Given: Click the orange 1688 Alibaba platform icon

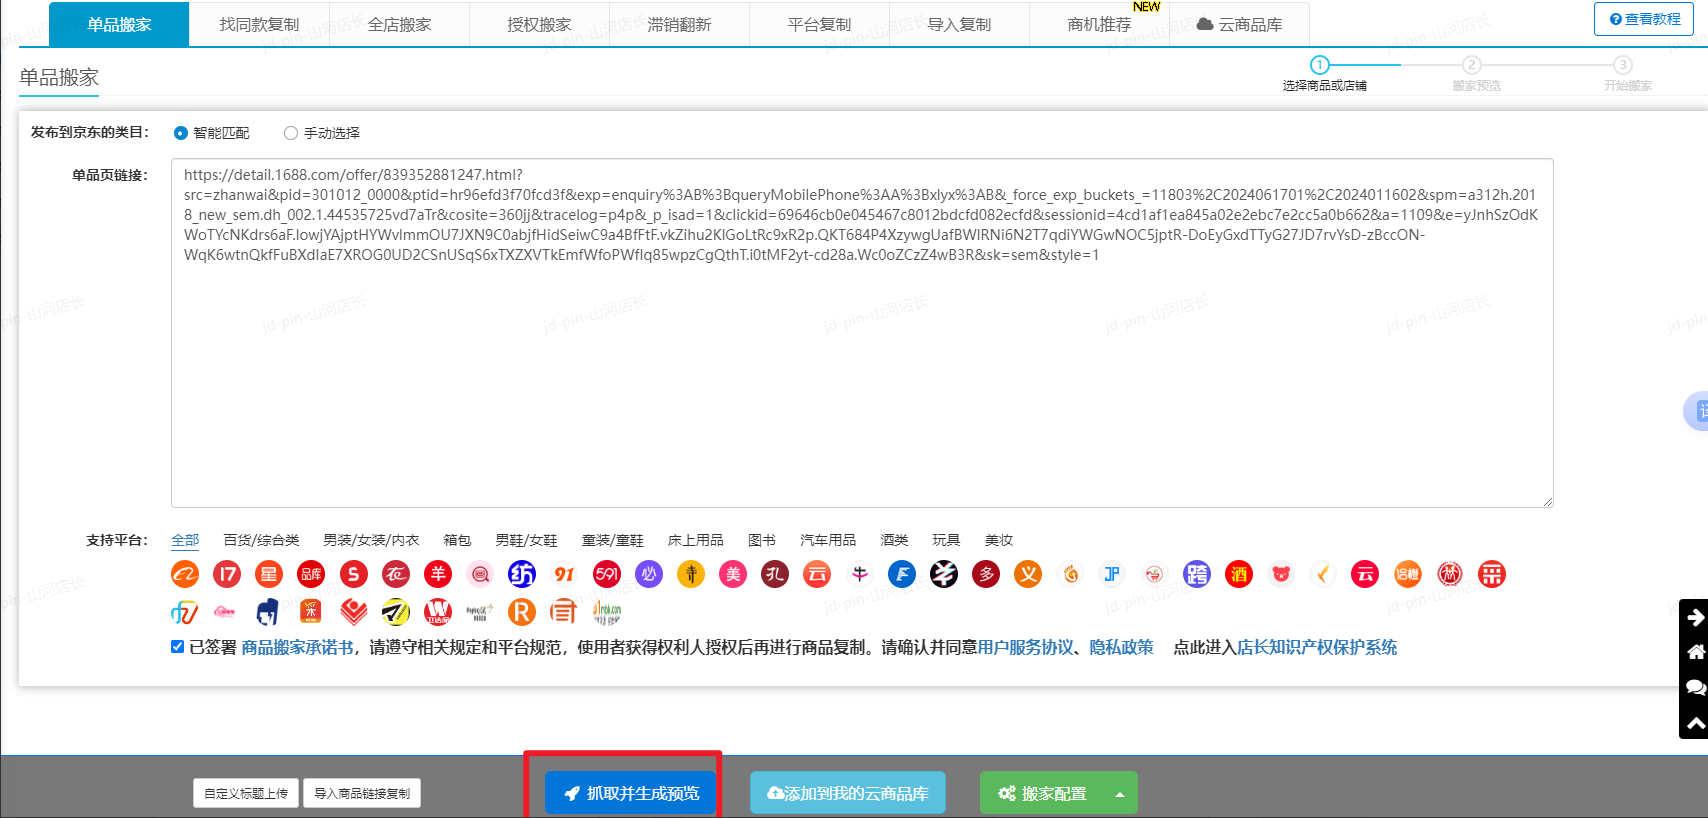Looking at the screenshot, I should (185, 574).
